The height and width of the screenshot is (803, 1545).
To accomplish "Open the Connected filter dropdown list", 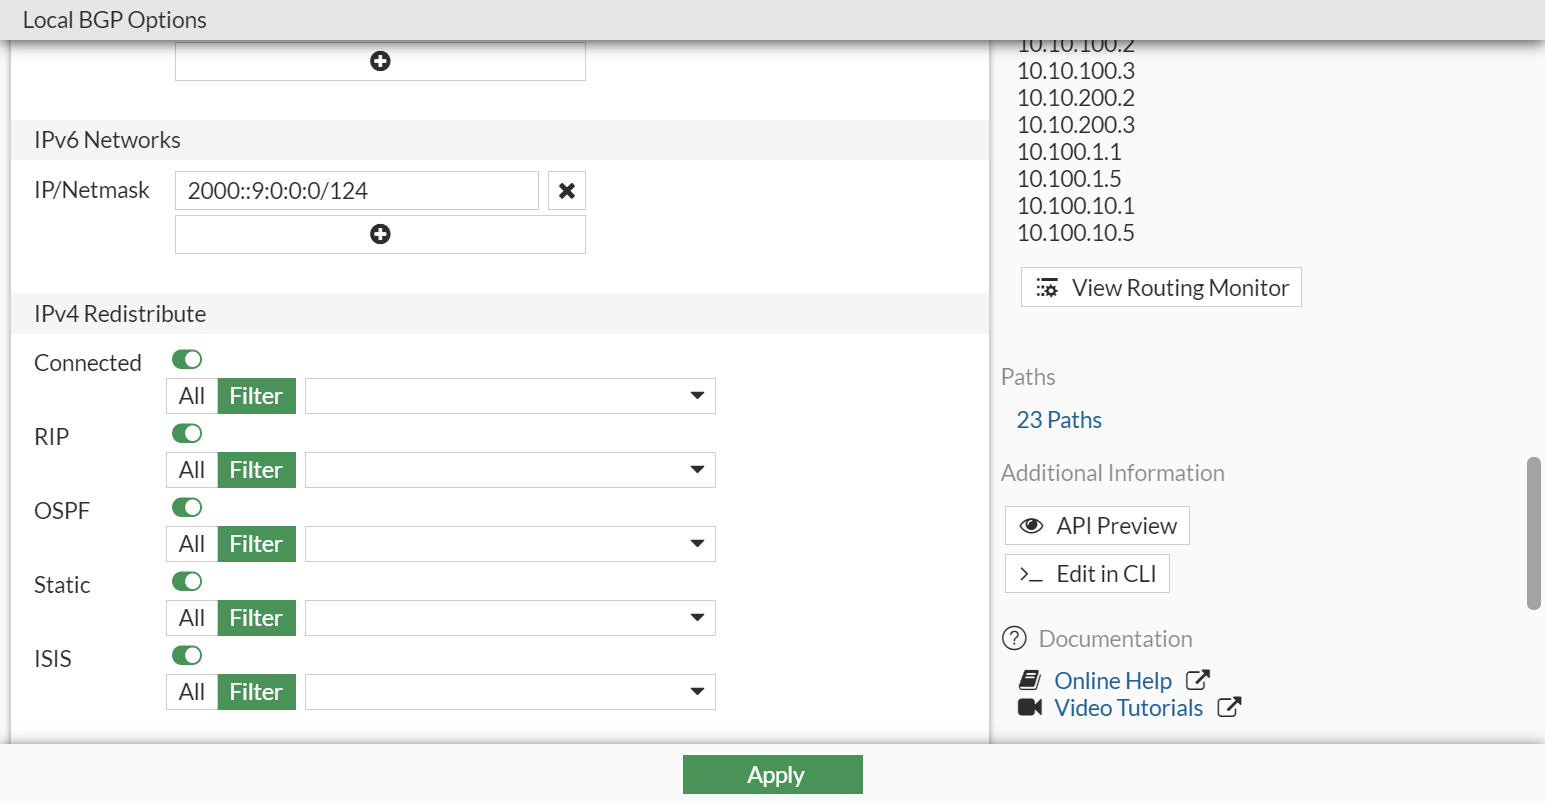I will point(698,395).
